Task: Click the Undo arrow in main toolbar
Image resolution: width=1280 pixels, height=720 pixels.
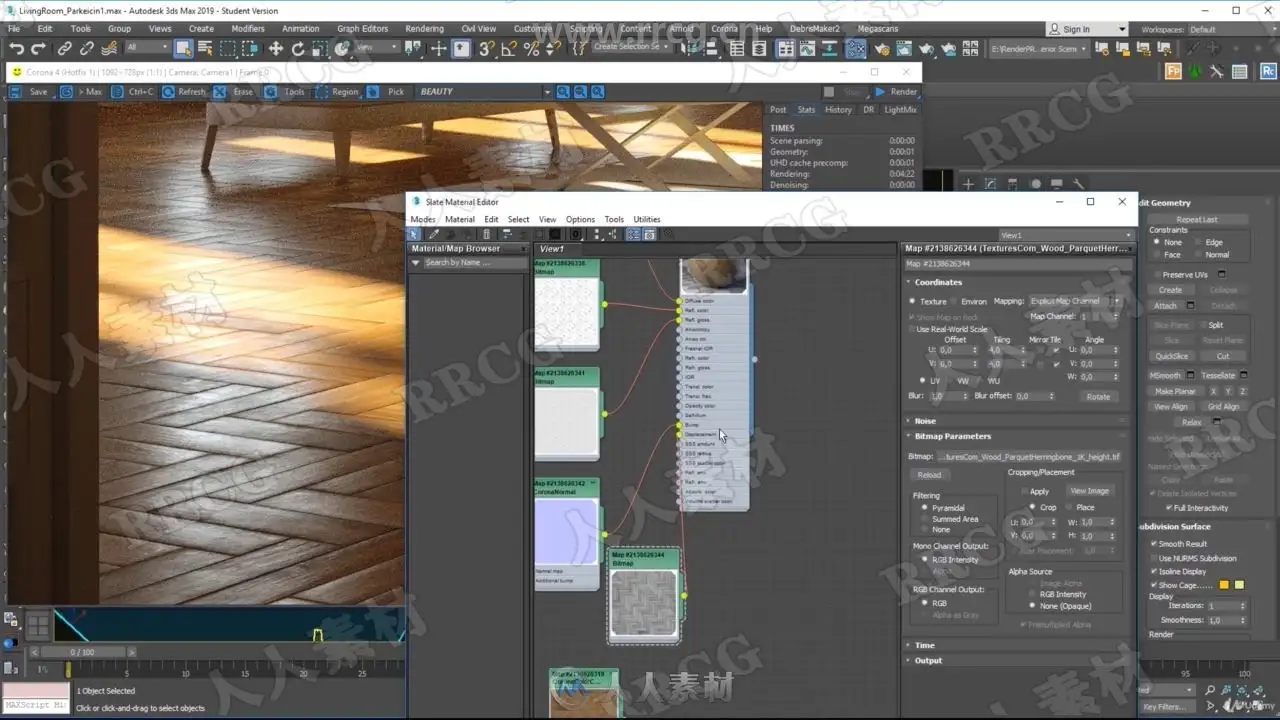Action: click(x=17, y=48)
